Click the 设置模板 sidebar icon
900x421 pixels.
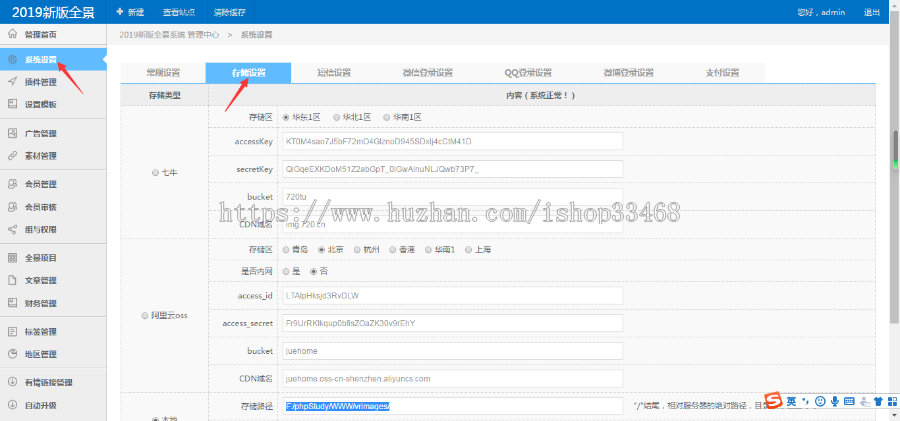pos(12,104)
